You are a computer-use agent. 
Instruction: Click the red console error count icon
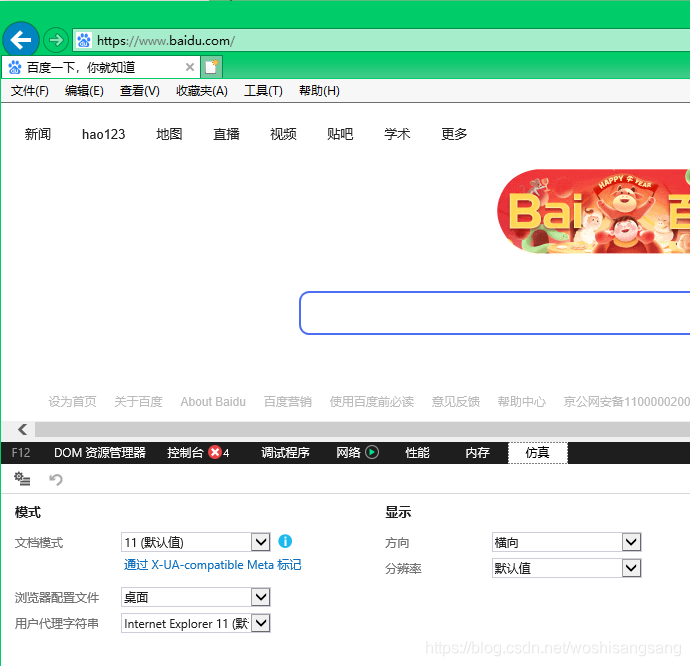215,453
